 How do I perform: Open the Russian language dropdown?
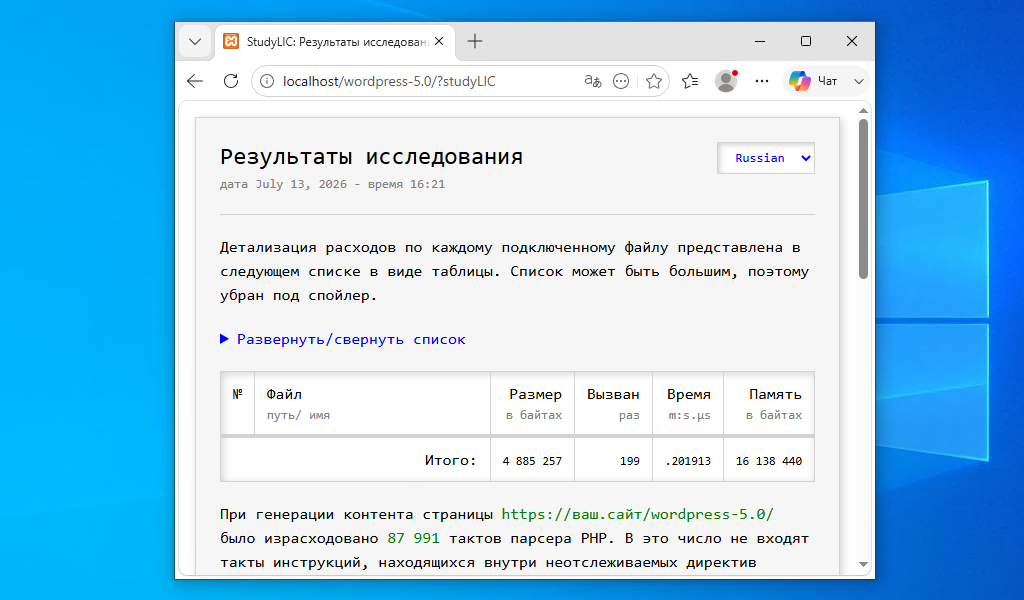(x=765, y=158)
